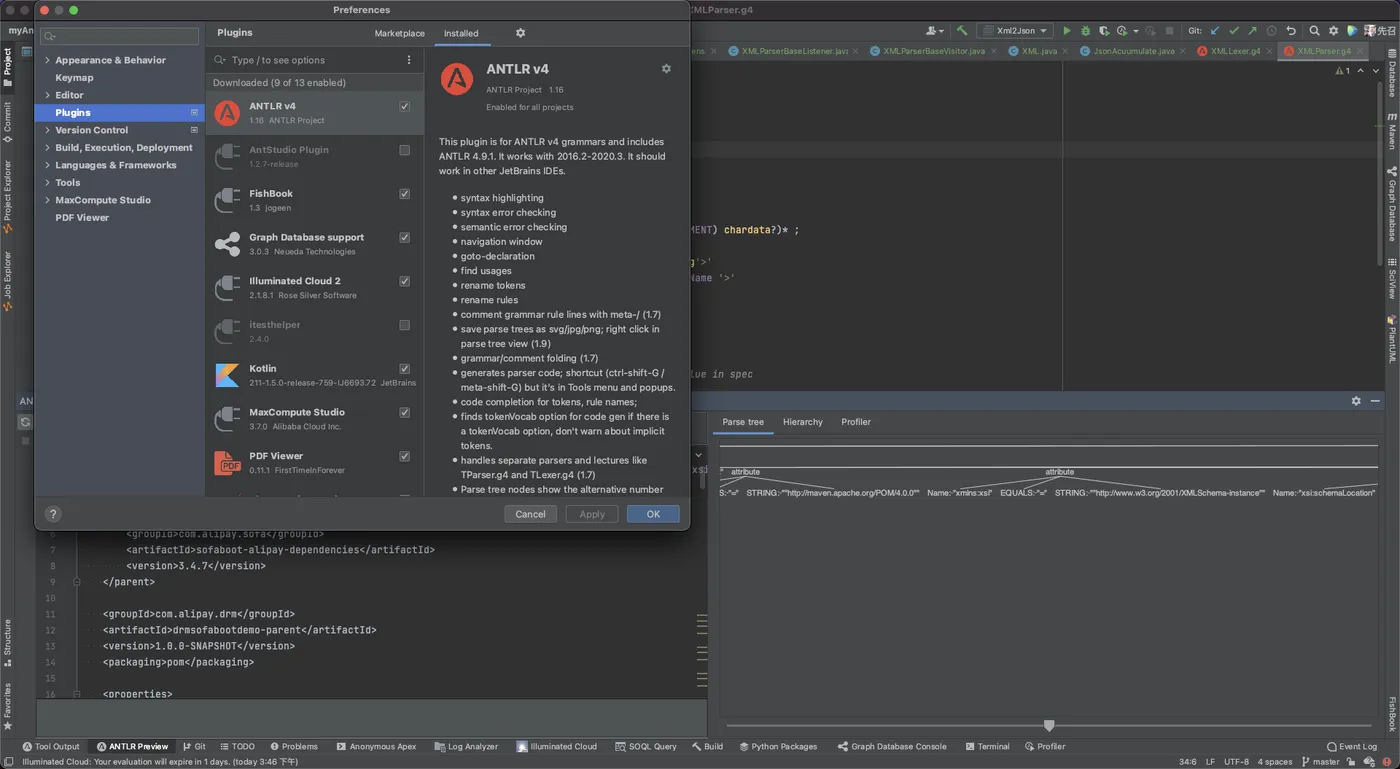Select Plugins in settings tree
Image resolution: width=1400 pixels, height=769 pixels.
pyautogui.click(x=120, y=113)
